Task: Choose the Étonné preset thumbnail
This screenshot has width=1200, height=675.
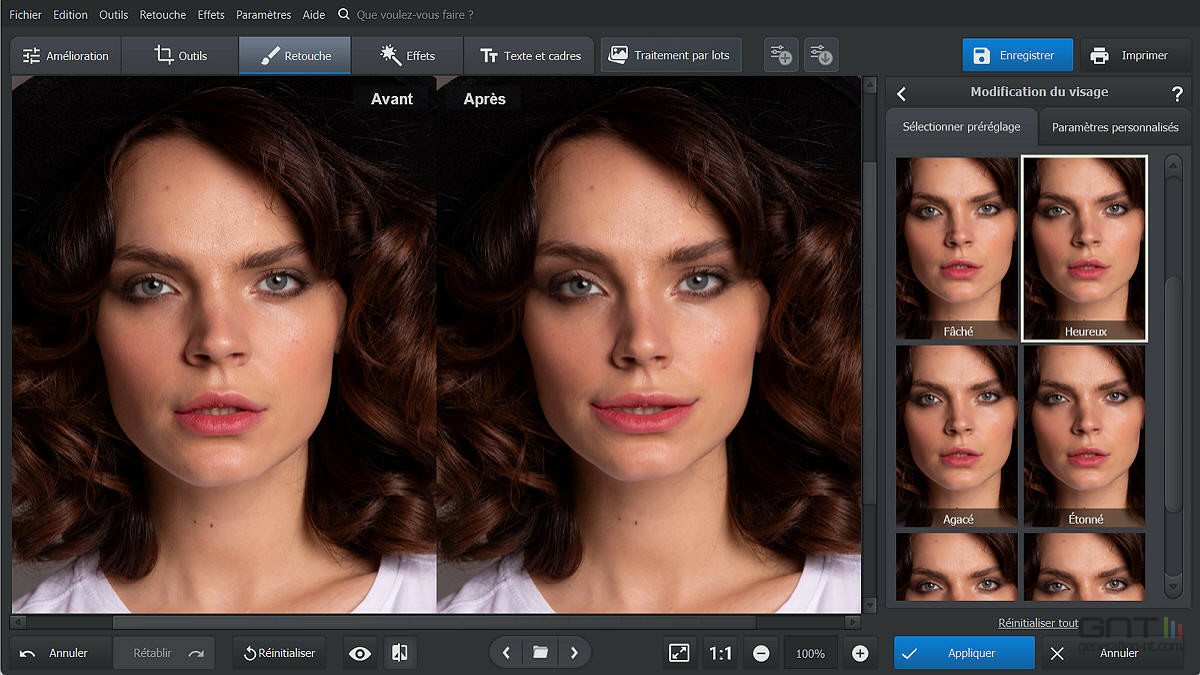Action: pos(1085,436)
